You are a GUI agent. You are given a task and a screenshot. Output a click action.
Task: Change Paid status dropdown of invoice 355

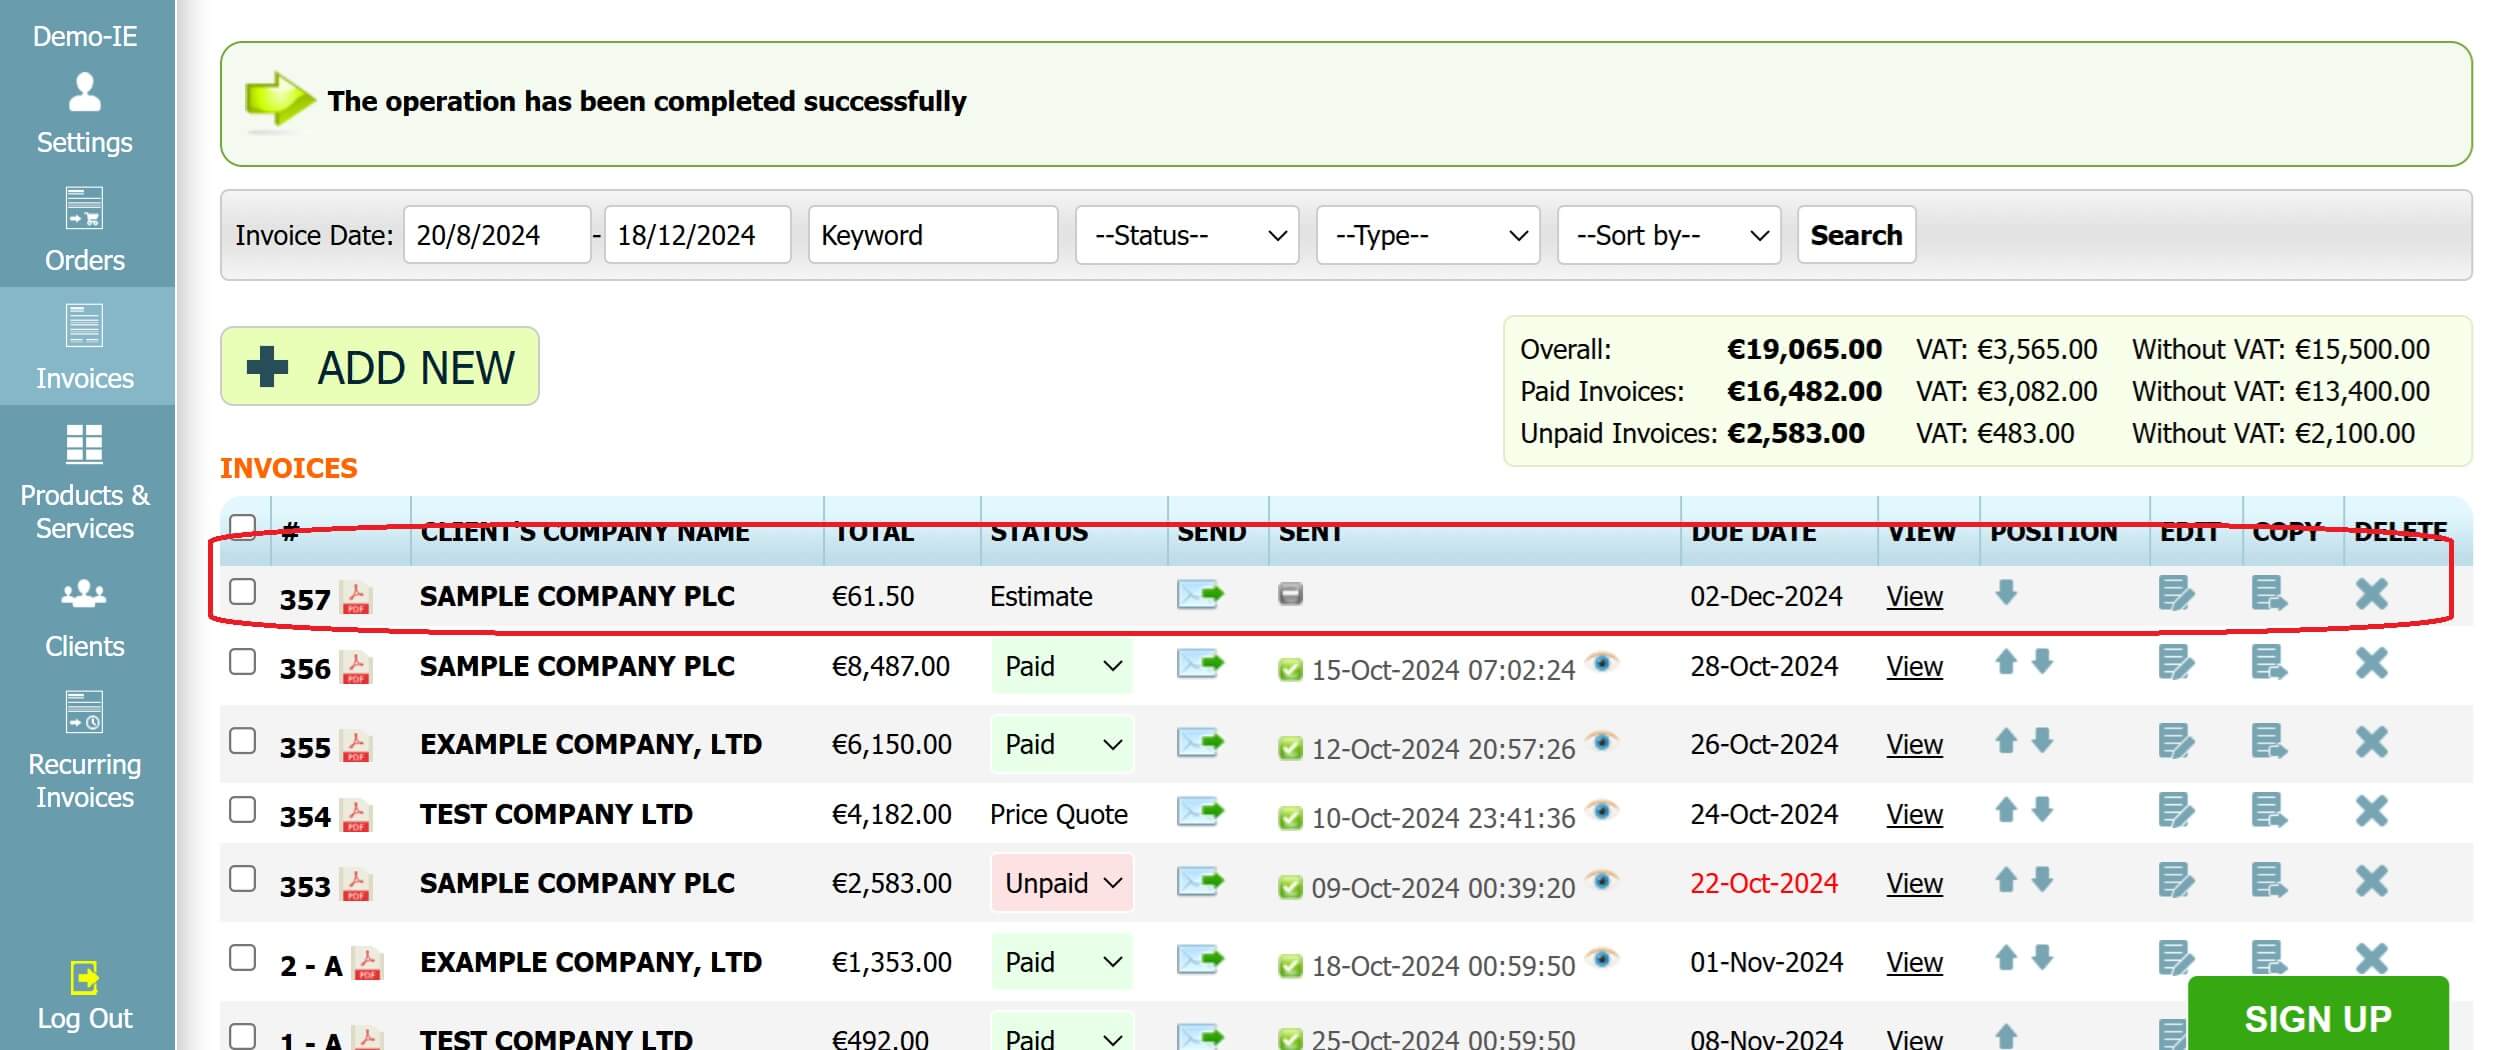[1062, 744]
